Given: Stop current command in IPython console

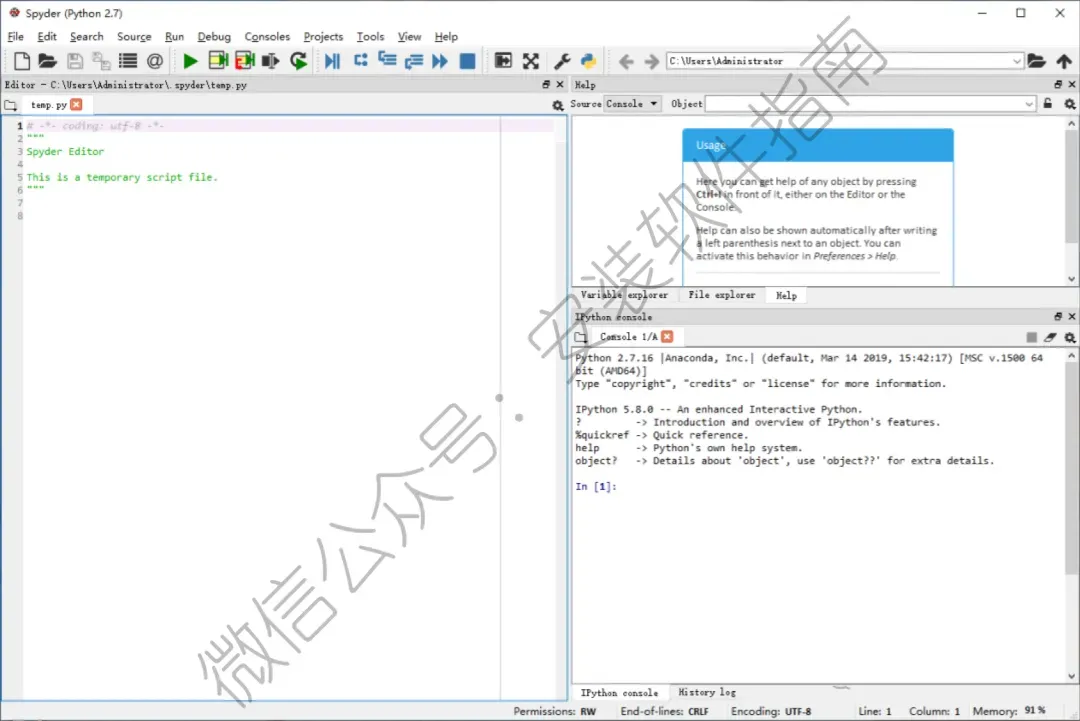Looking at the screenshot, I should pyautogui.click(x=1031, y=337).
